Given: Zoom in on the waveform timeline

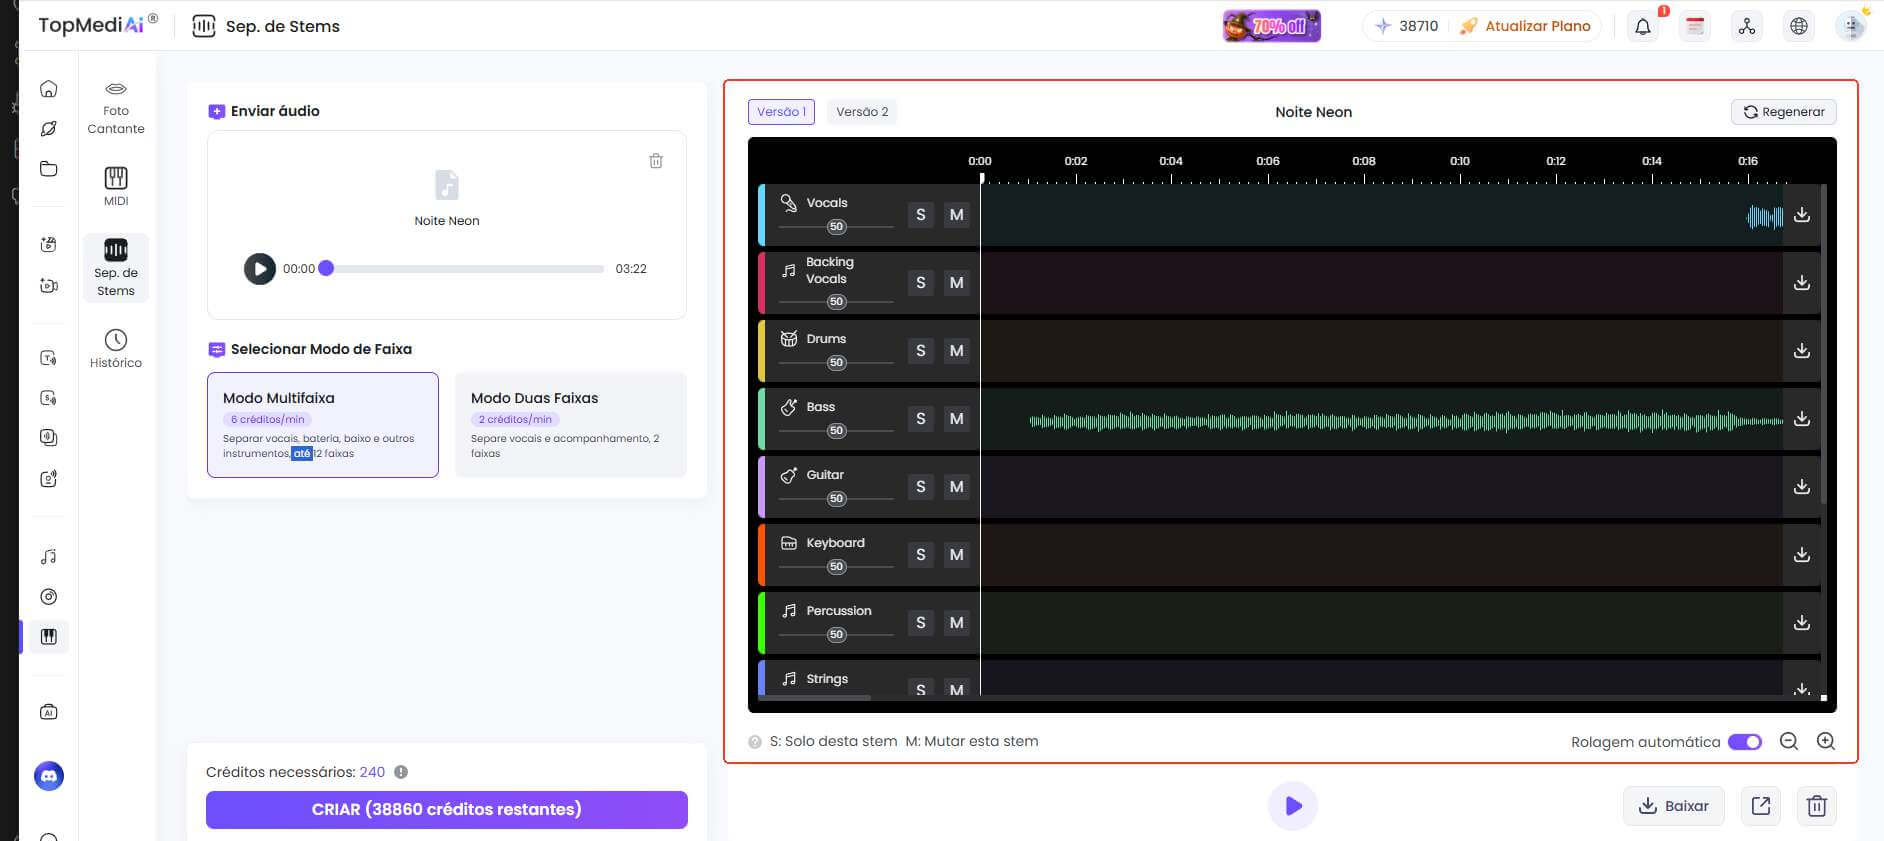Looking at the screenshot, I should click(1825, 741).
